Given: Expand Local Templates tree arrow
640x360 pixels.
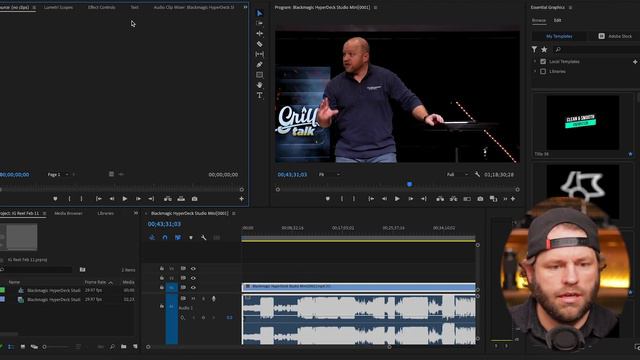Looking at the screenshot, I should pos(535,62).
